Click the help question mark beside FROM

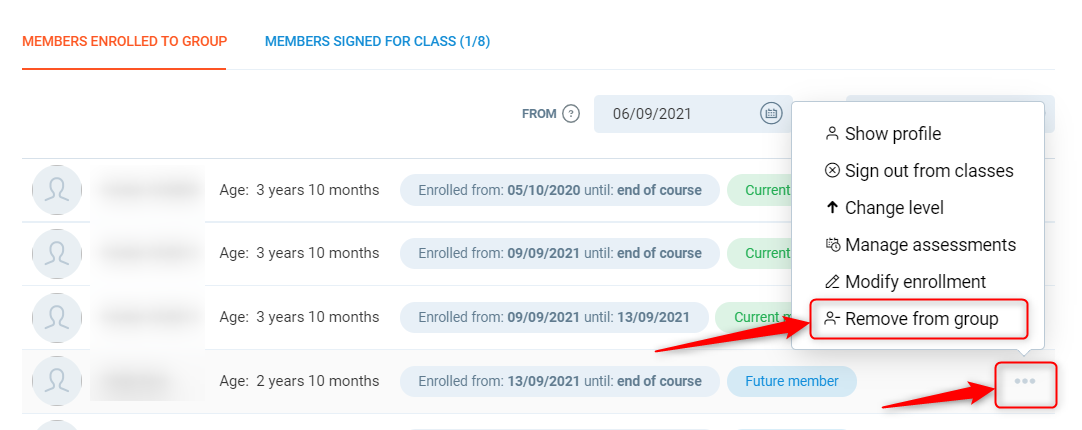(x=571, y=114)
